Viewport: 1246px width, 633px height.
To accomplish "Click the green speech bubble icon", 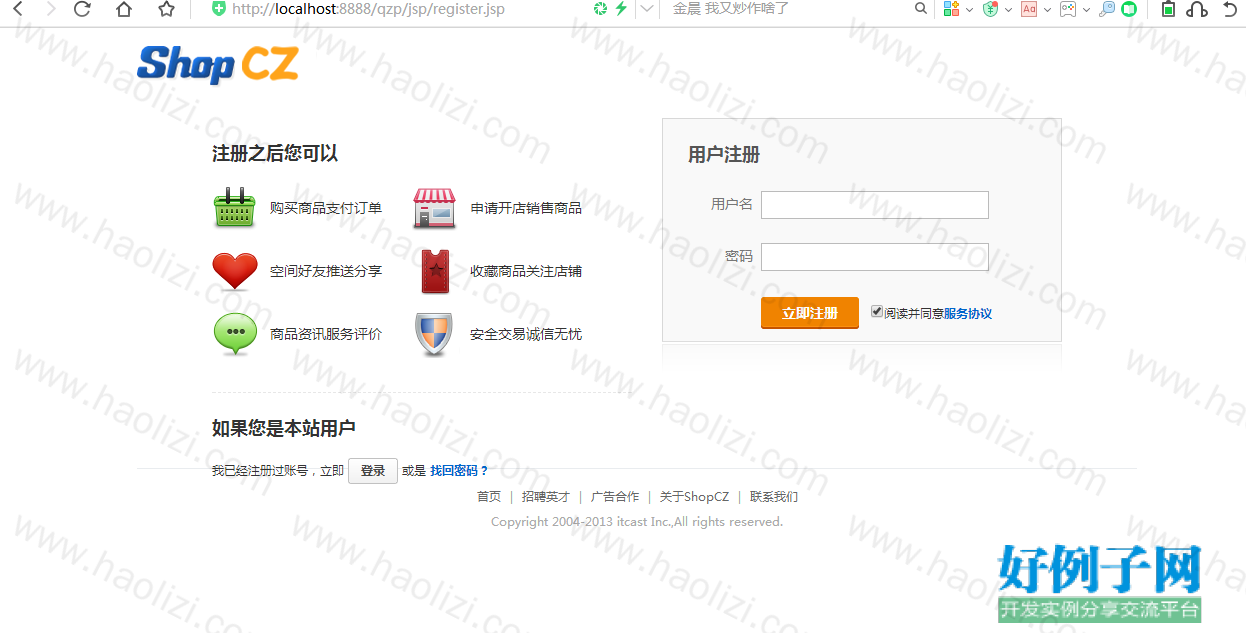I will click(235, 334).
